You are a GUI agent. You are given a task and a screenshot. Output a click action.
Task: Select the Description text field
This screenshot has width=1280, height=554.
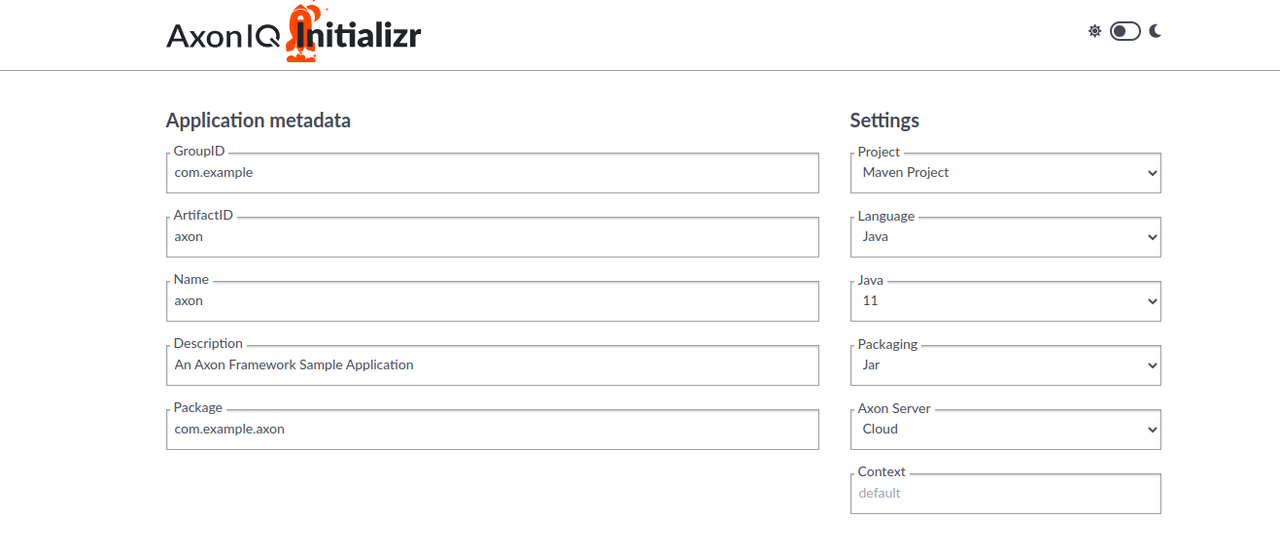tap(492, 365)
